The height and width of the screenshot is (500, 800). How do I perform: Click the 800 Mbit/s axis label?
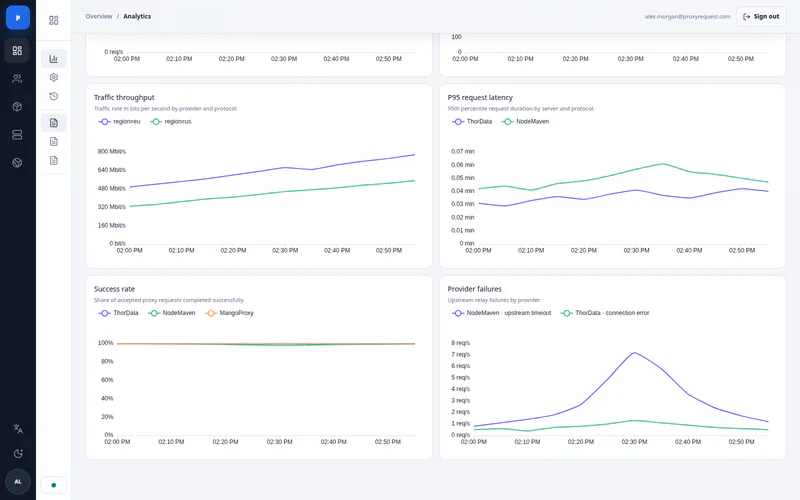pos(112,152)
